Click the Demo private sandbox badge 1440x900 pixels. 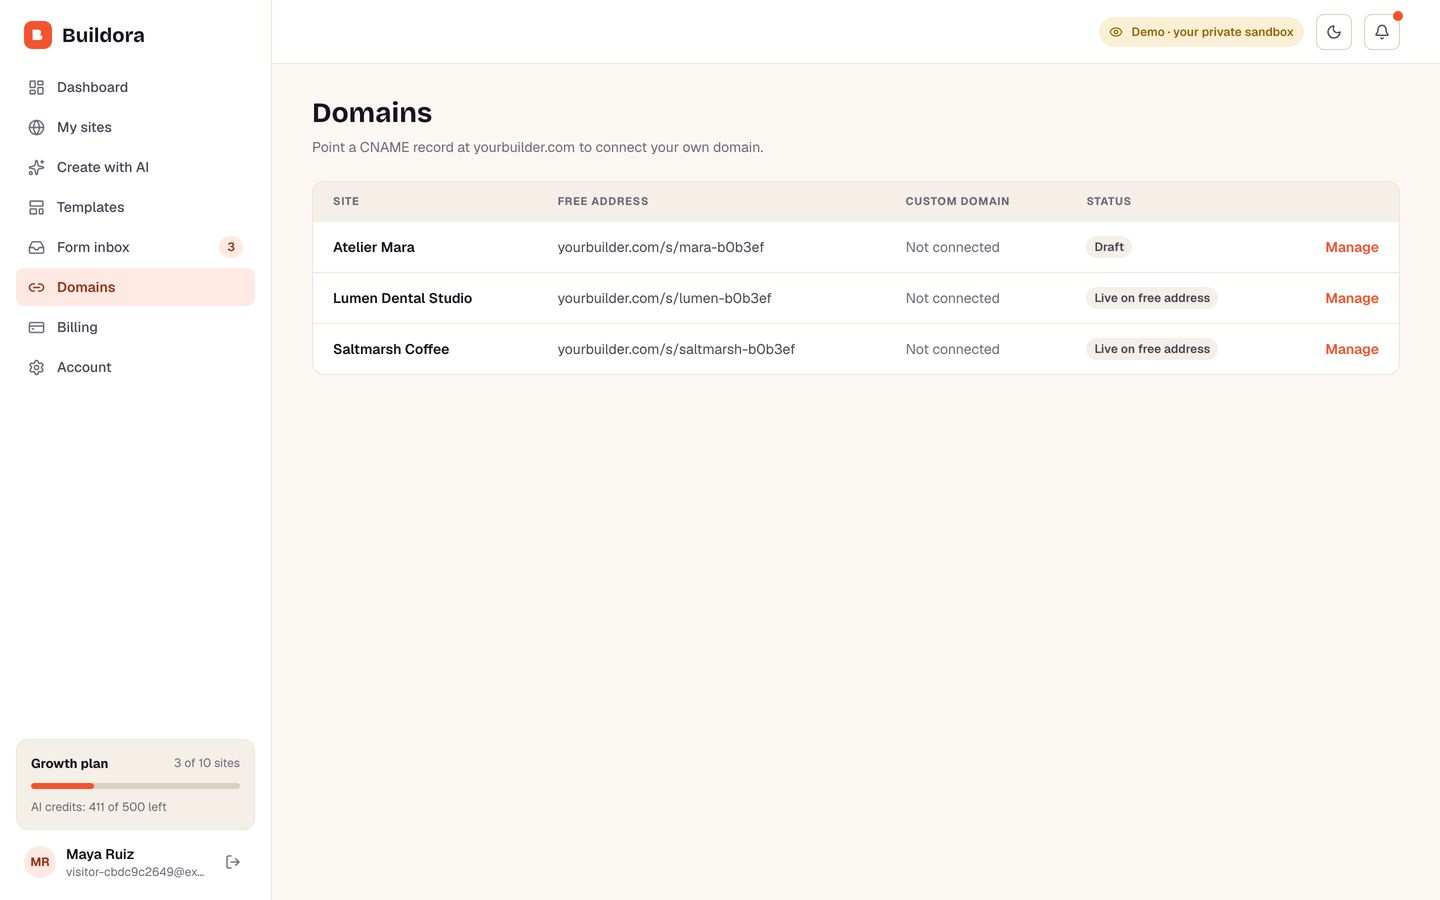point(1201,32)
